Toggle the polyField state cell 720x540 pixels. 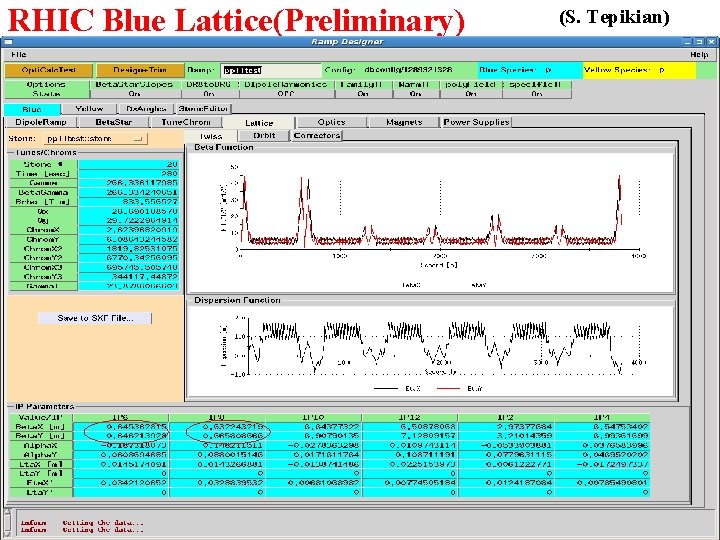pos(471,94)
